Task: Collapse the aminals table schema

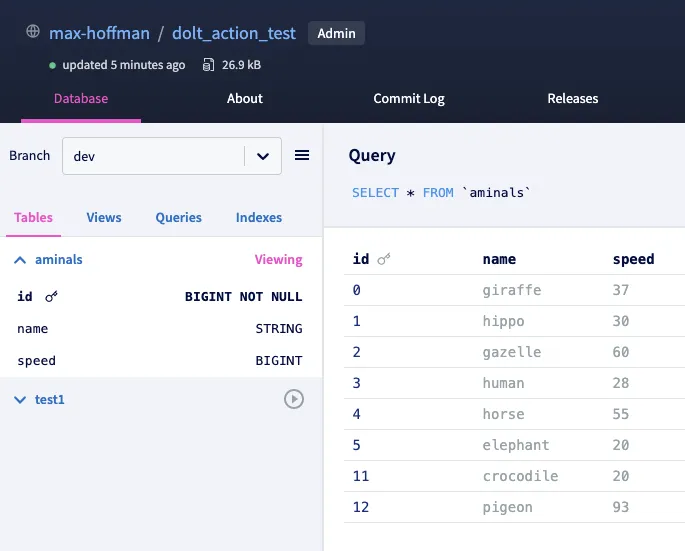Action: tap(20, 259)
